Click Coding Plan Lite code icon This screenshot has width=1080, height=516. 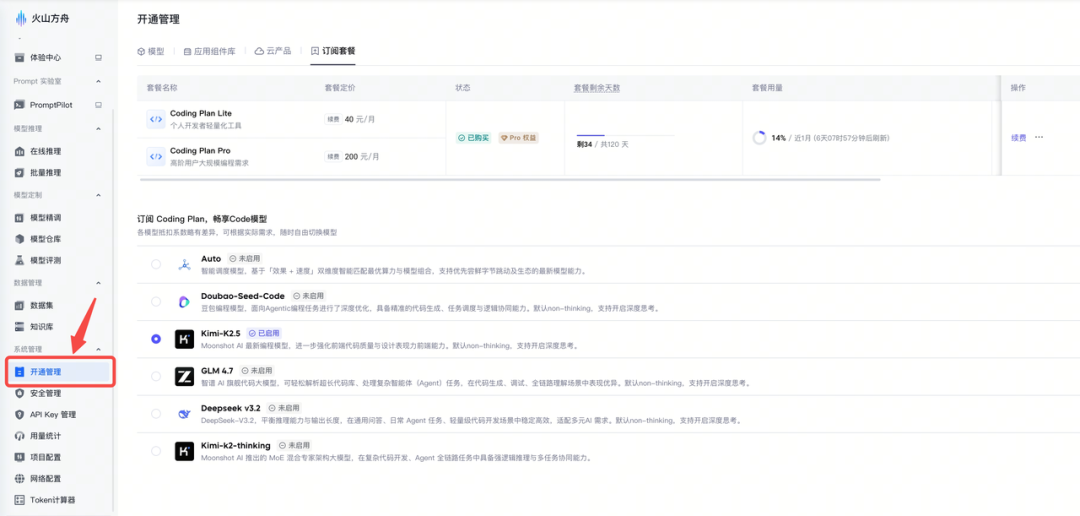pyautogui.click(x=156, y=118)
